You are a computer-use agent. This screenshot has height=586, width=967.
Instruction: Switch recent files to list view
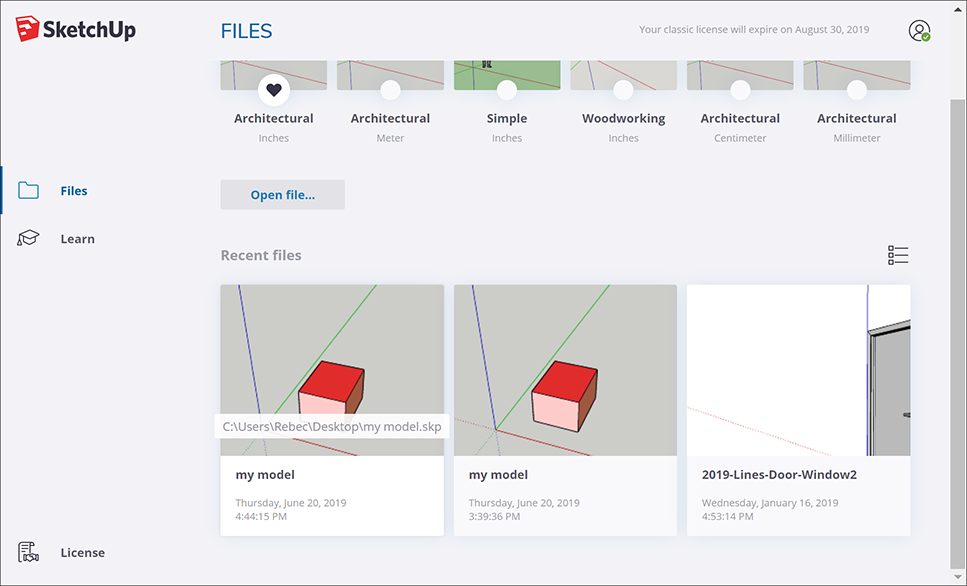pyautogui.click(x=897, y=255)
